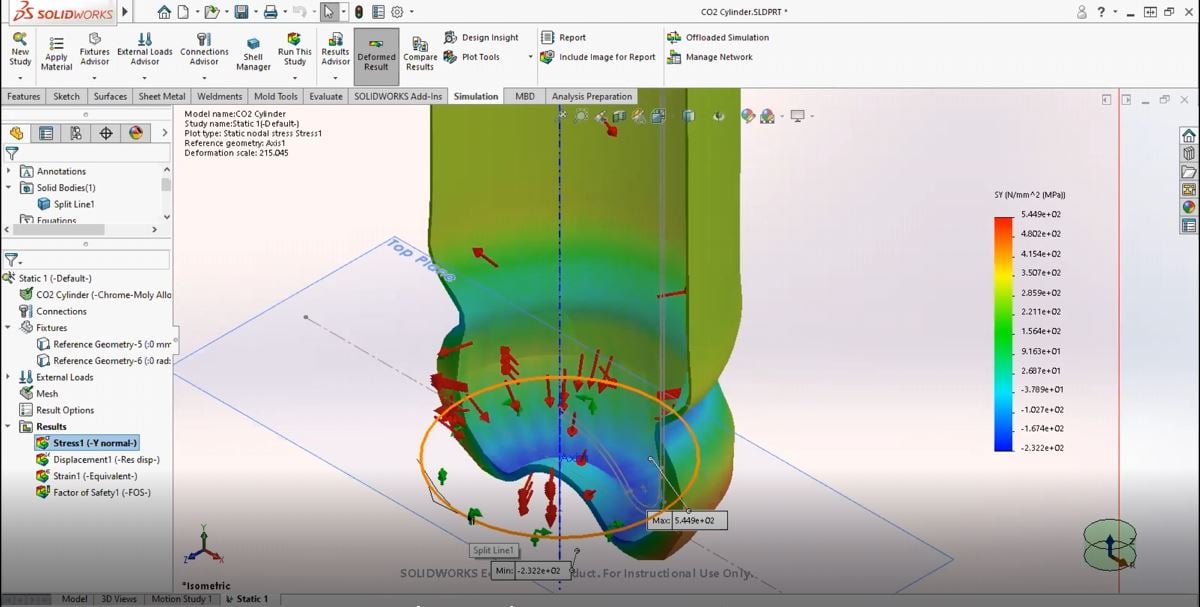Click the Report button
The height and width of the screenshot is (607, 1200).
[565, 37]
